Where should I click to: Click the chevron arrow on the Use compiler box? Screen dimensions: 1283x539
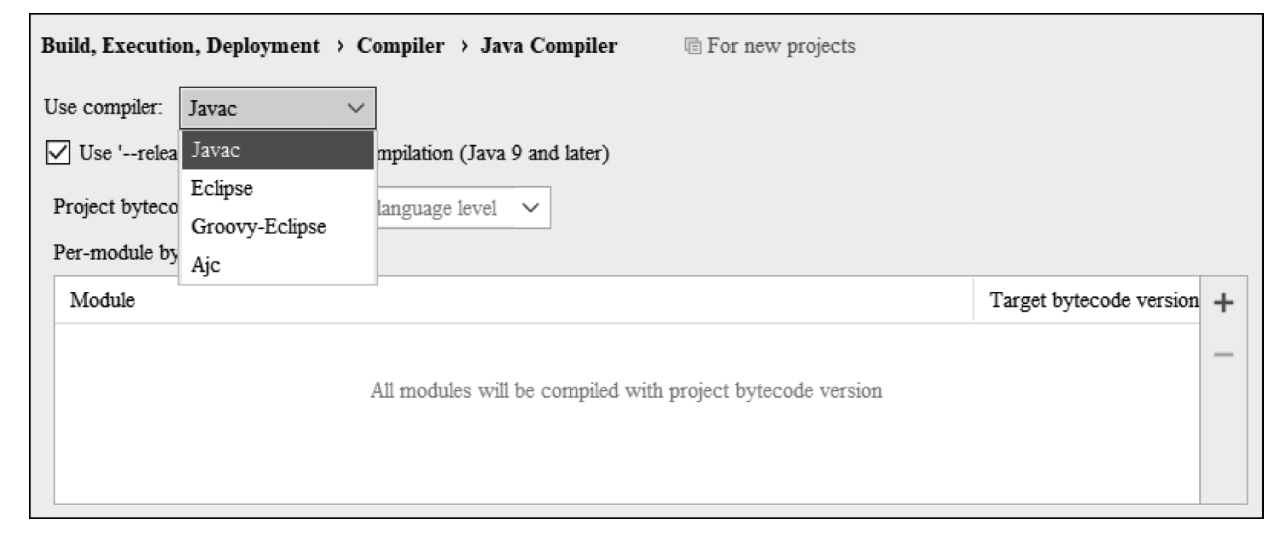point(355,107)
